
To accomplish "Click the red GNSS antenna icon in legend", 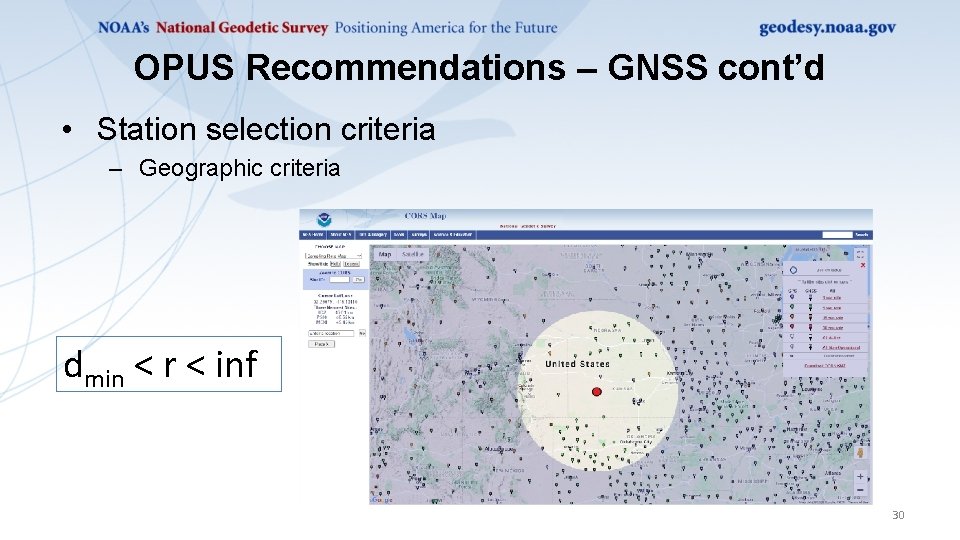I will (x=810, y=317).
